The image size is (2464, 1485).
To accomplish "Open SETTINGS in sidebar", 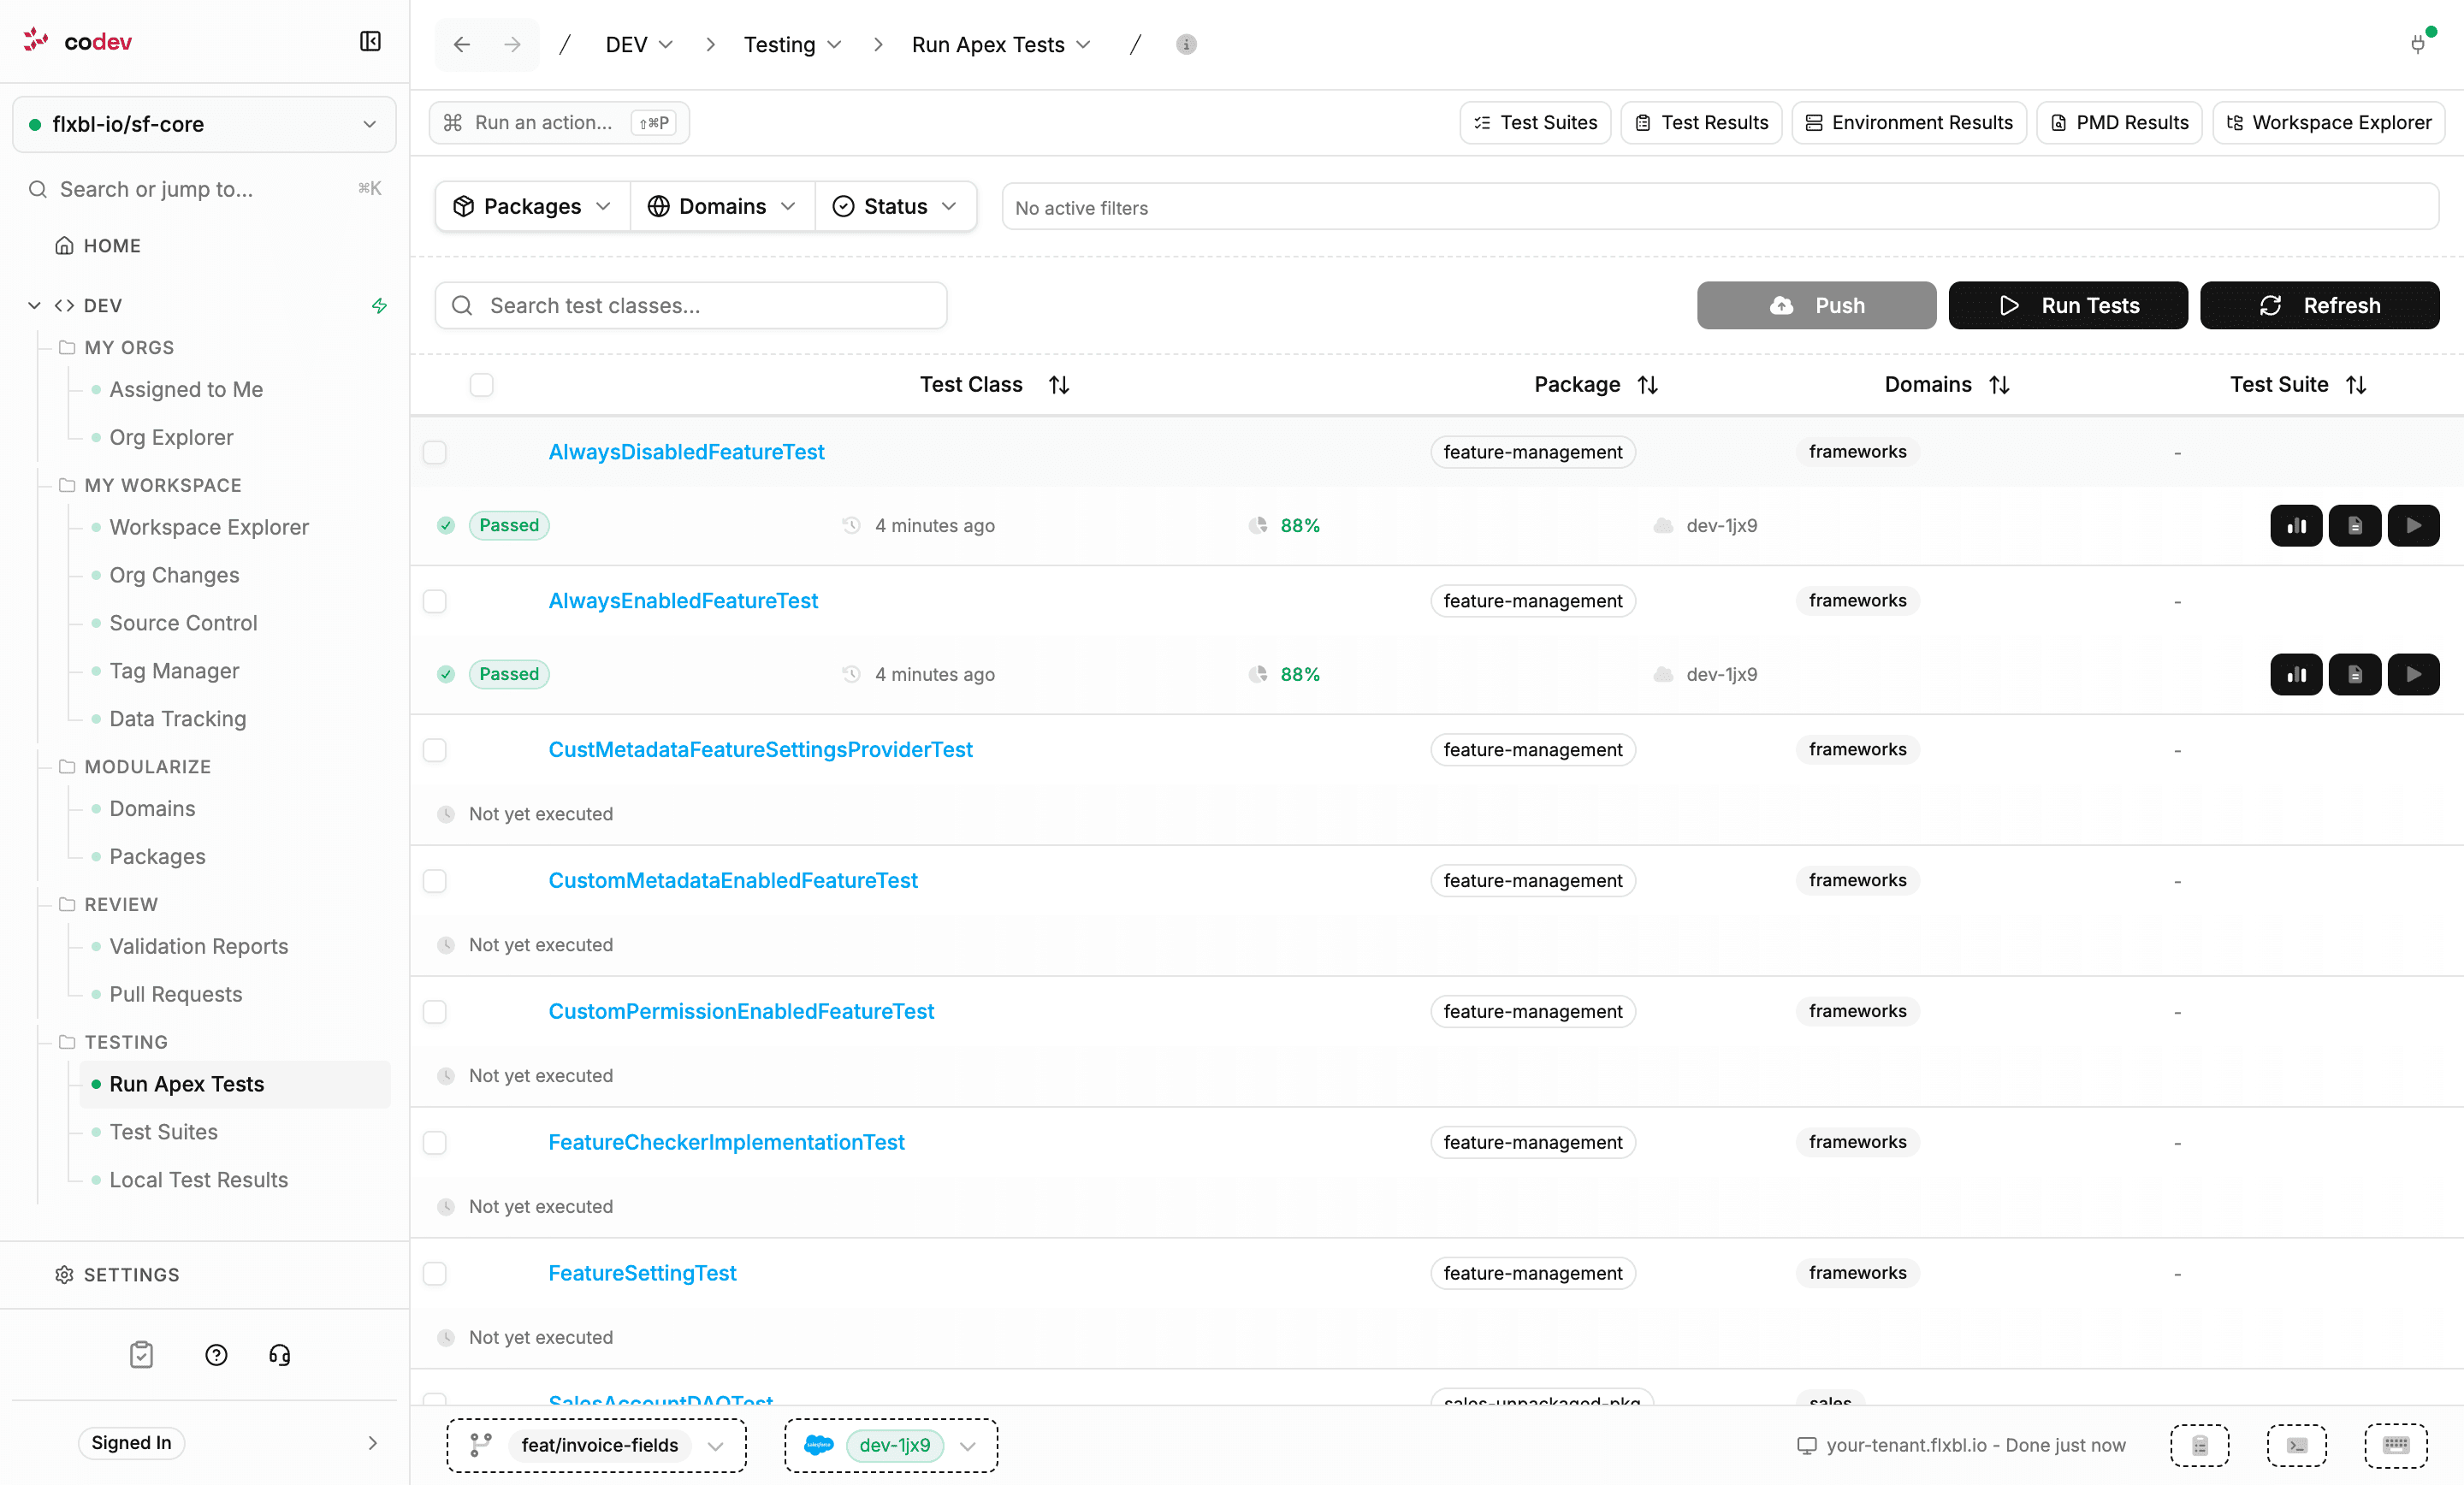I will tap(117, 1275).
